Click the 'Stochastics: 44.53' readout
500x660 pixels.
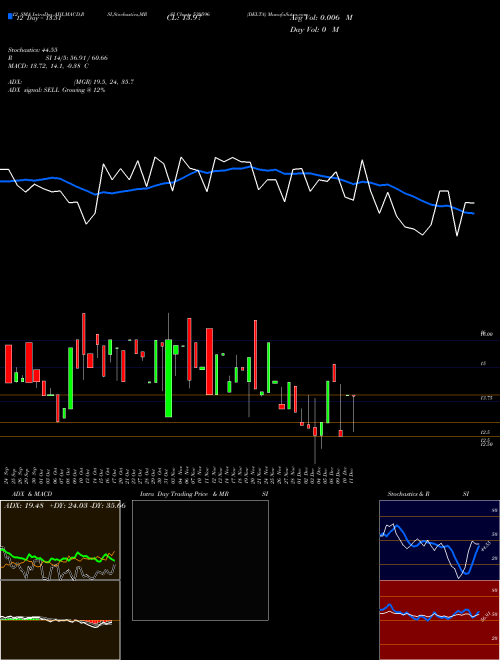(32, 50)
